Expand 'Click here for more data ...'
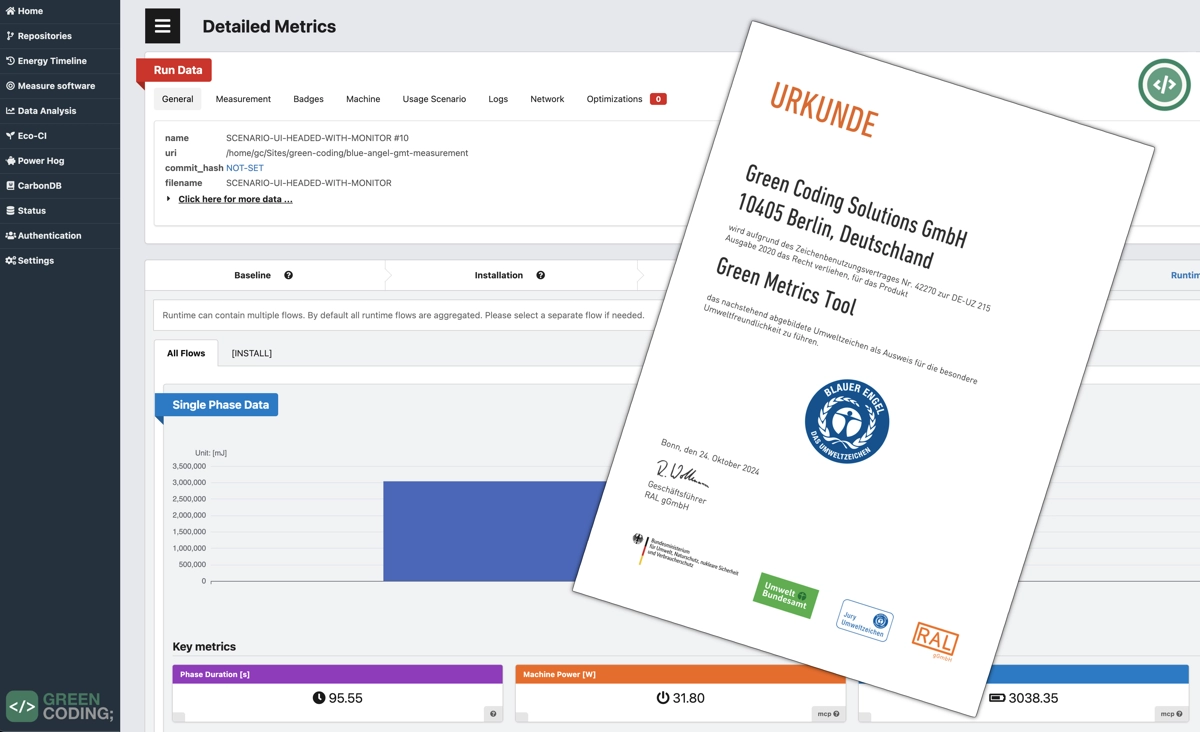The image size is (1200, 732). [235, 199]
